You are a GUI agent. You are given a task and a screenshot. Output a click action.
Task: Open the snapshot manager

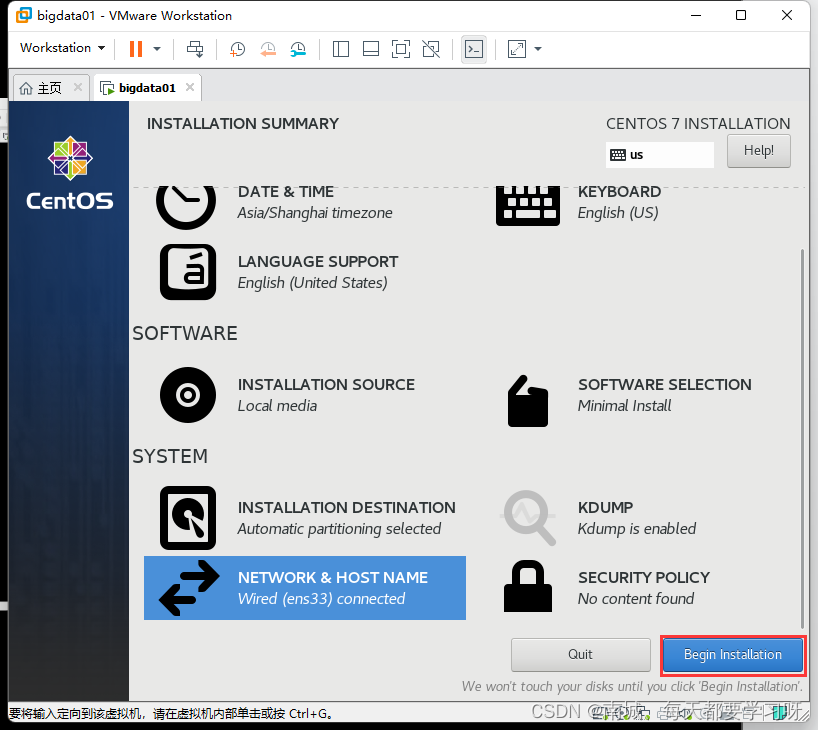tap(298, 49)
